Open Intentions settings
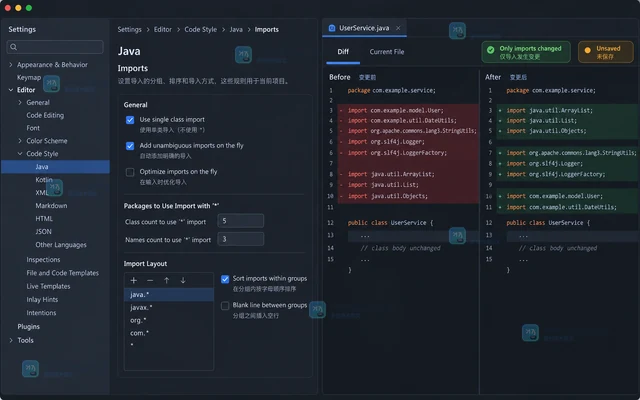Image resolution: width=640 pixels, height=400 pixels. click(x=41, y=313)
